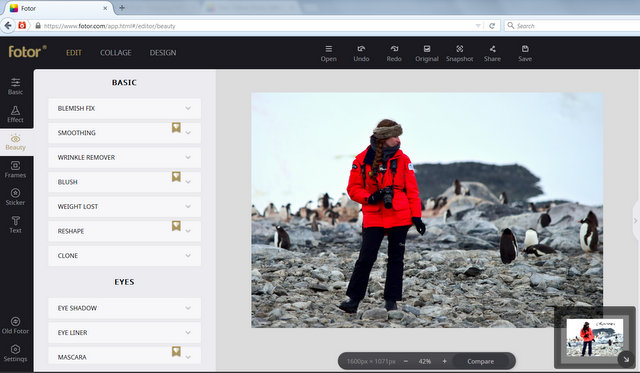Expand the Smoothing option
Screen dimensions: 640x373
124,133
